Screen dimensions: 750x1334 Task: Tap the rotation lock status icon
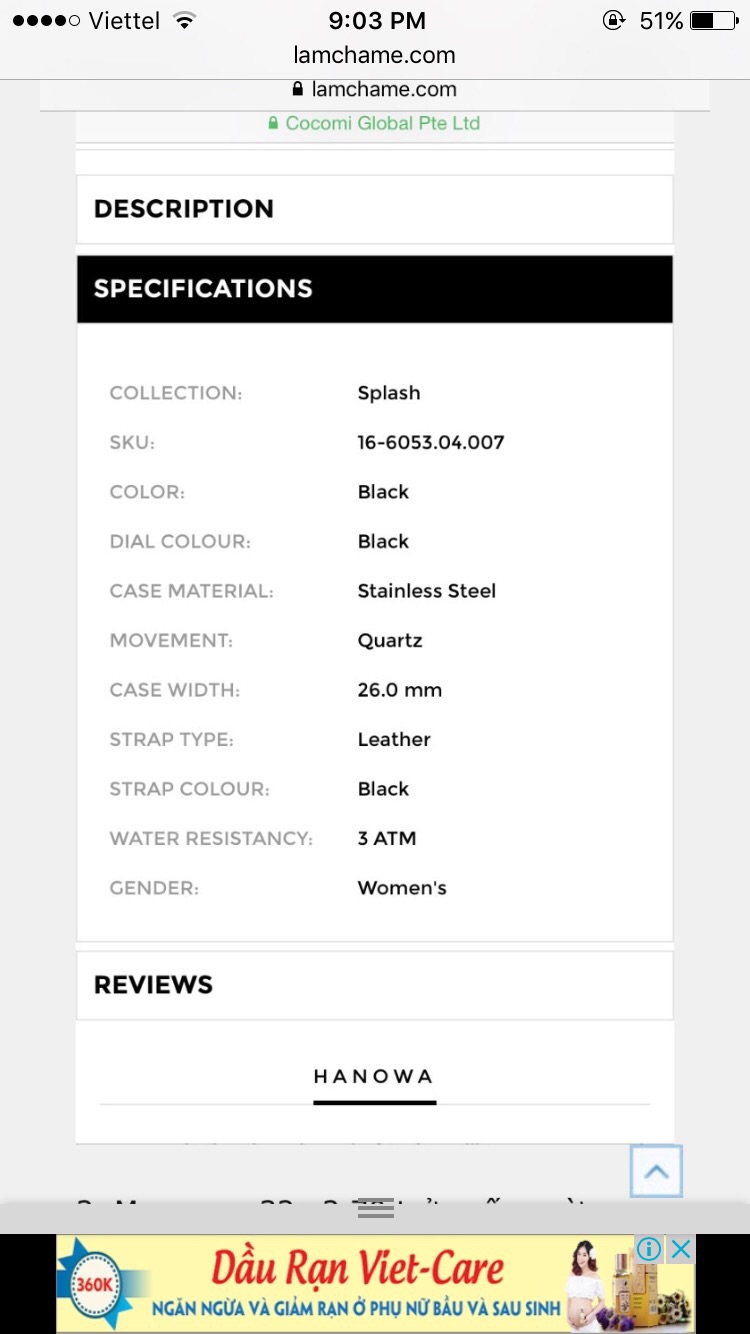[x=614, y=21]
